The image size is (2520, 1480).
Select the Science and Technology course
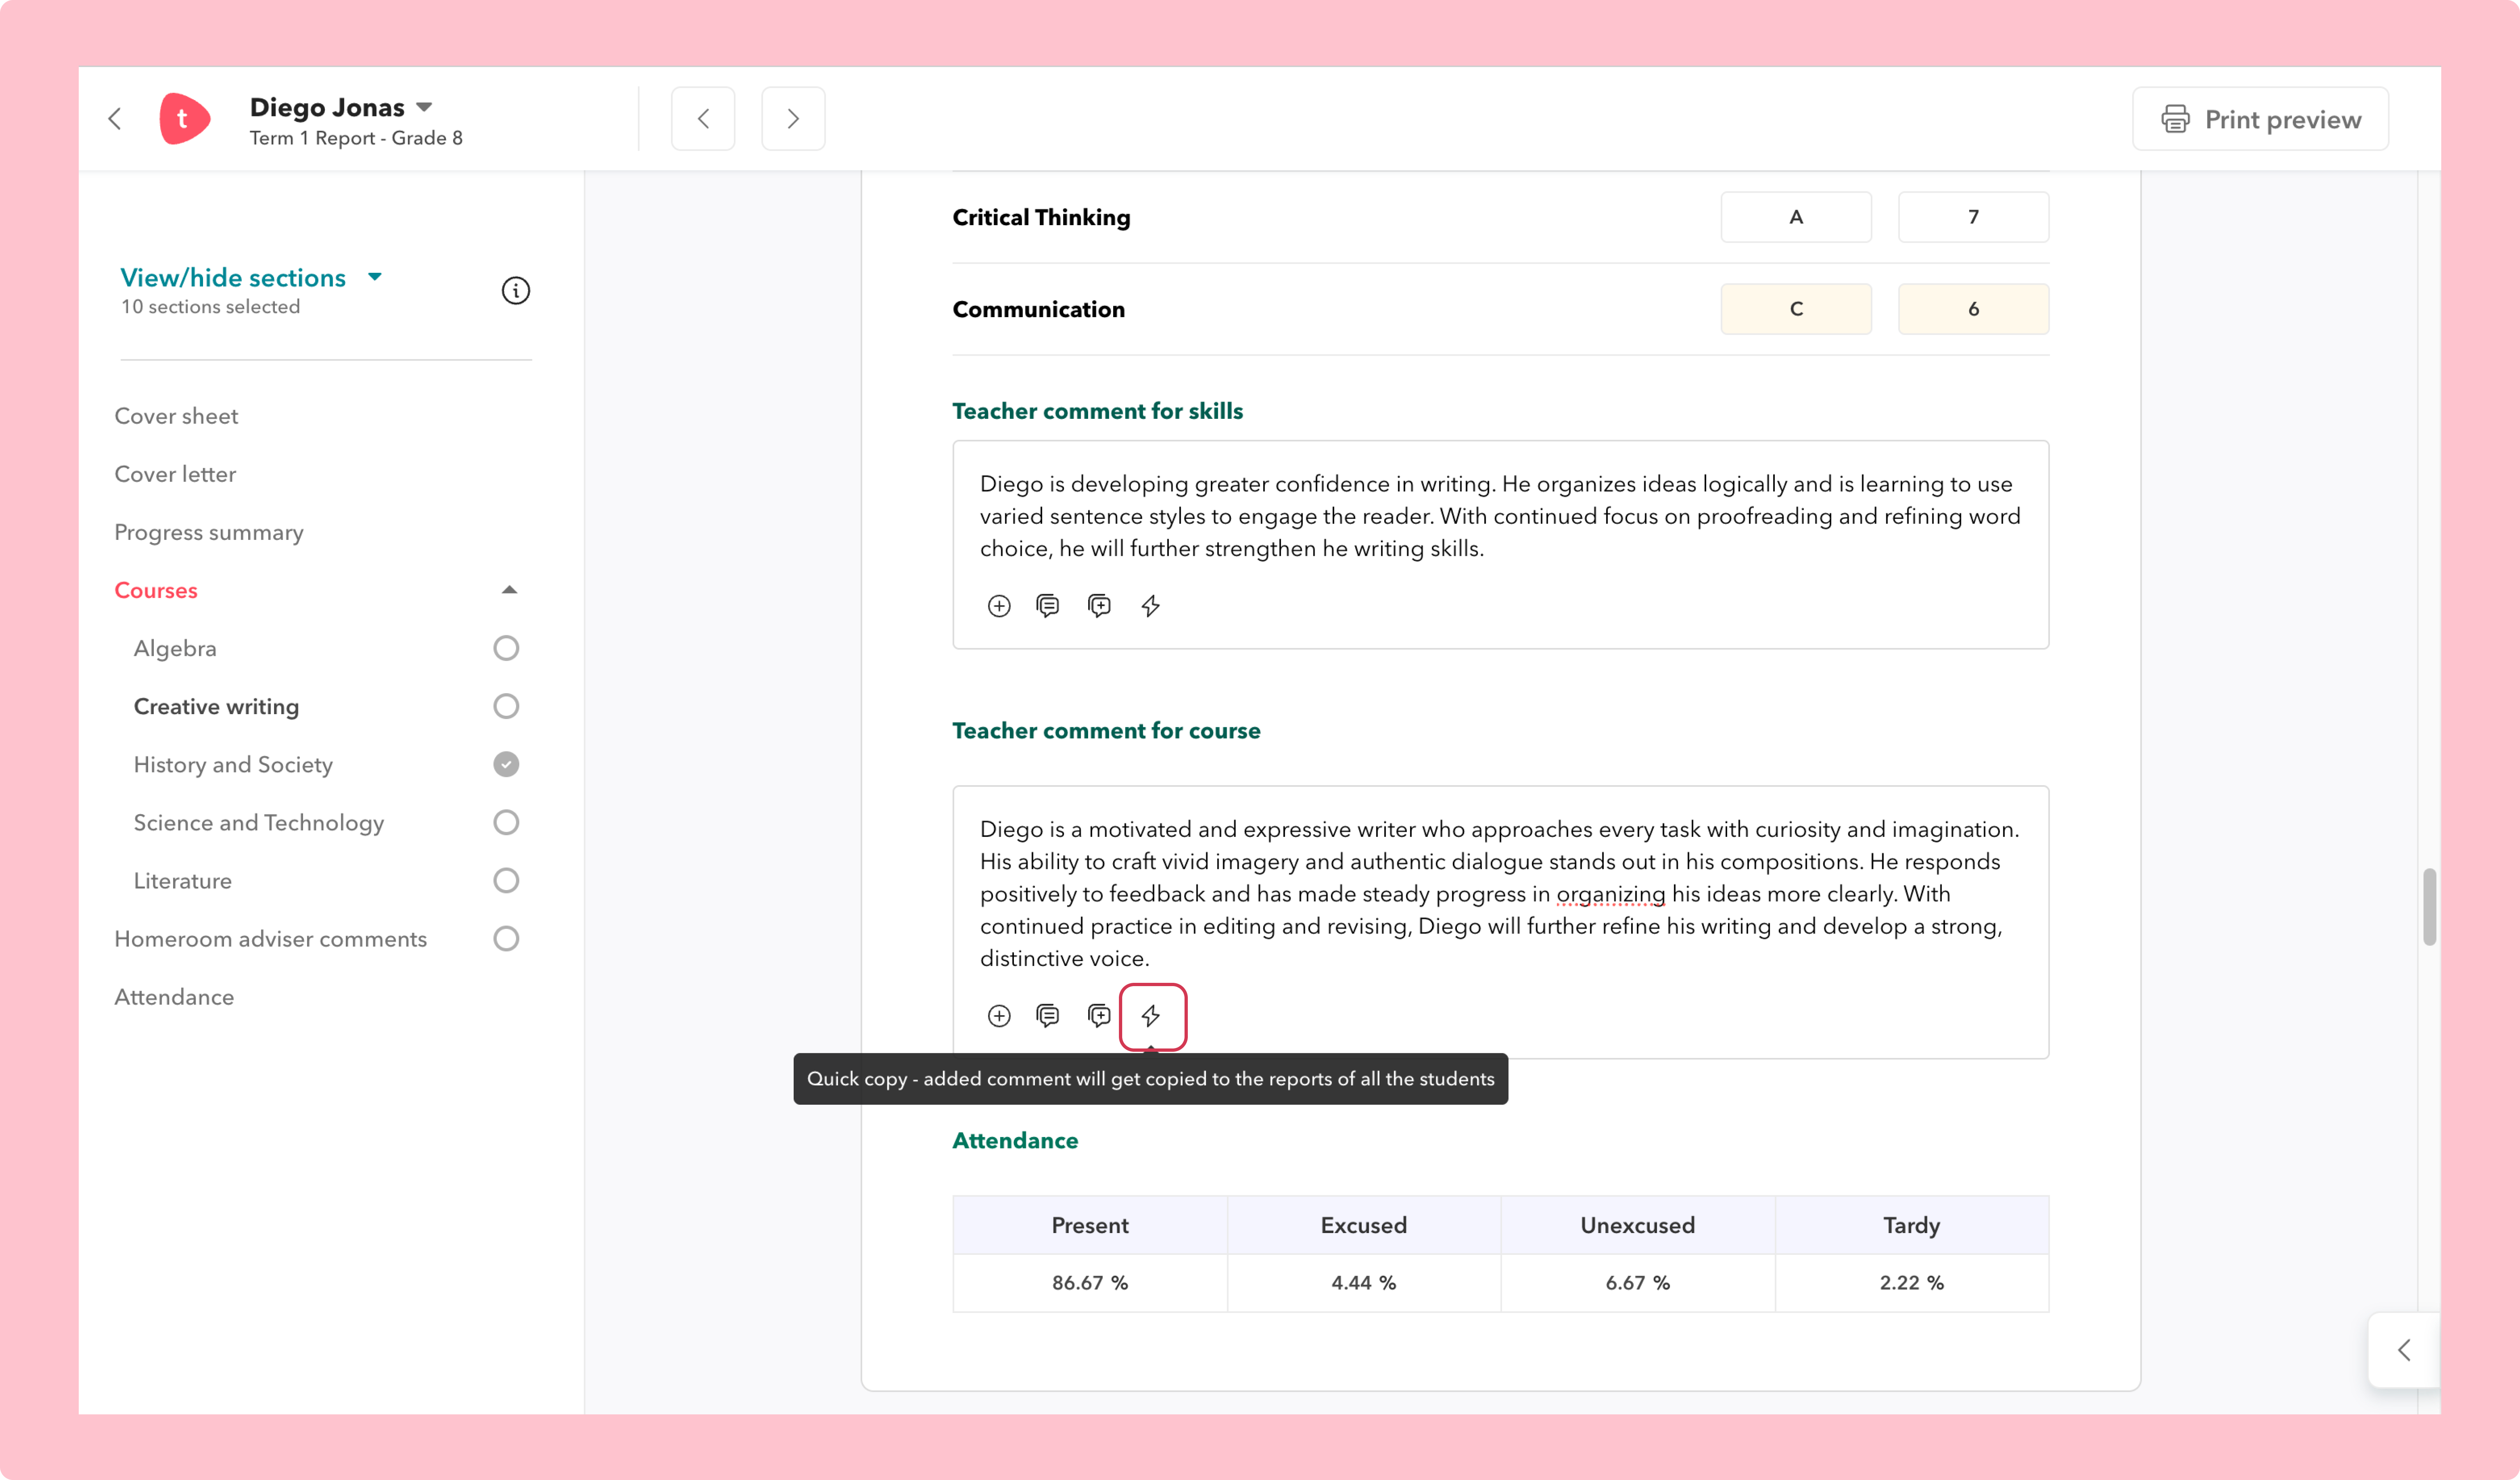(259, 822)
